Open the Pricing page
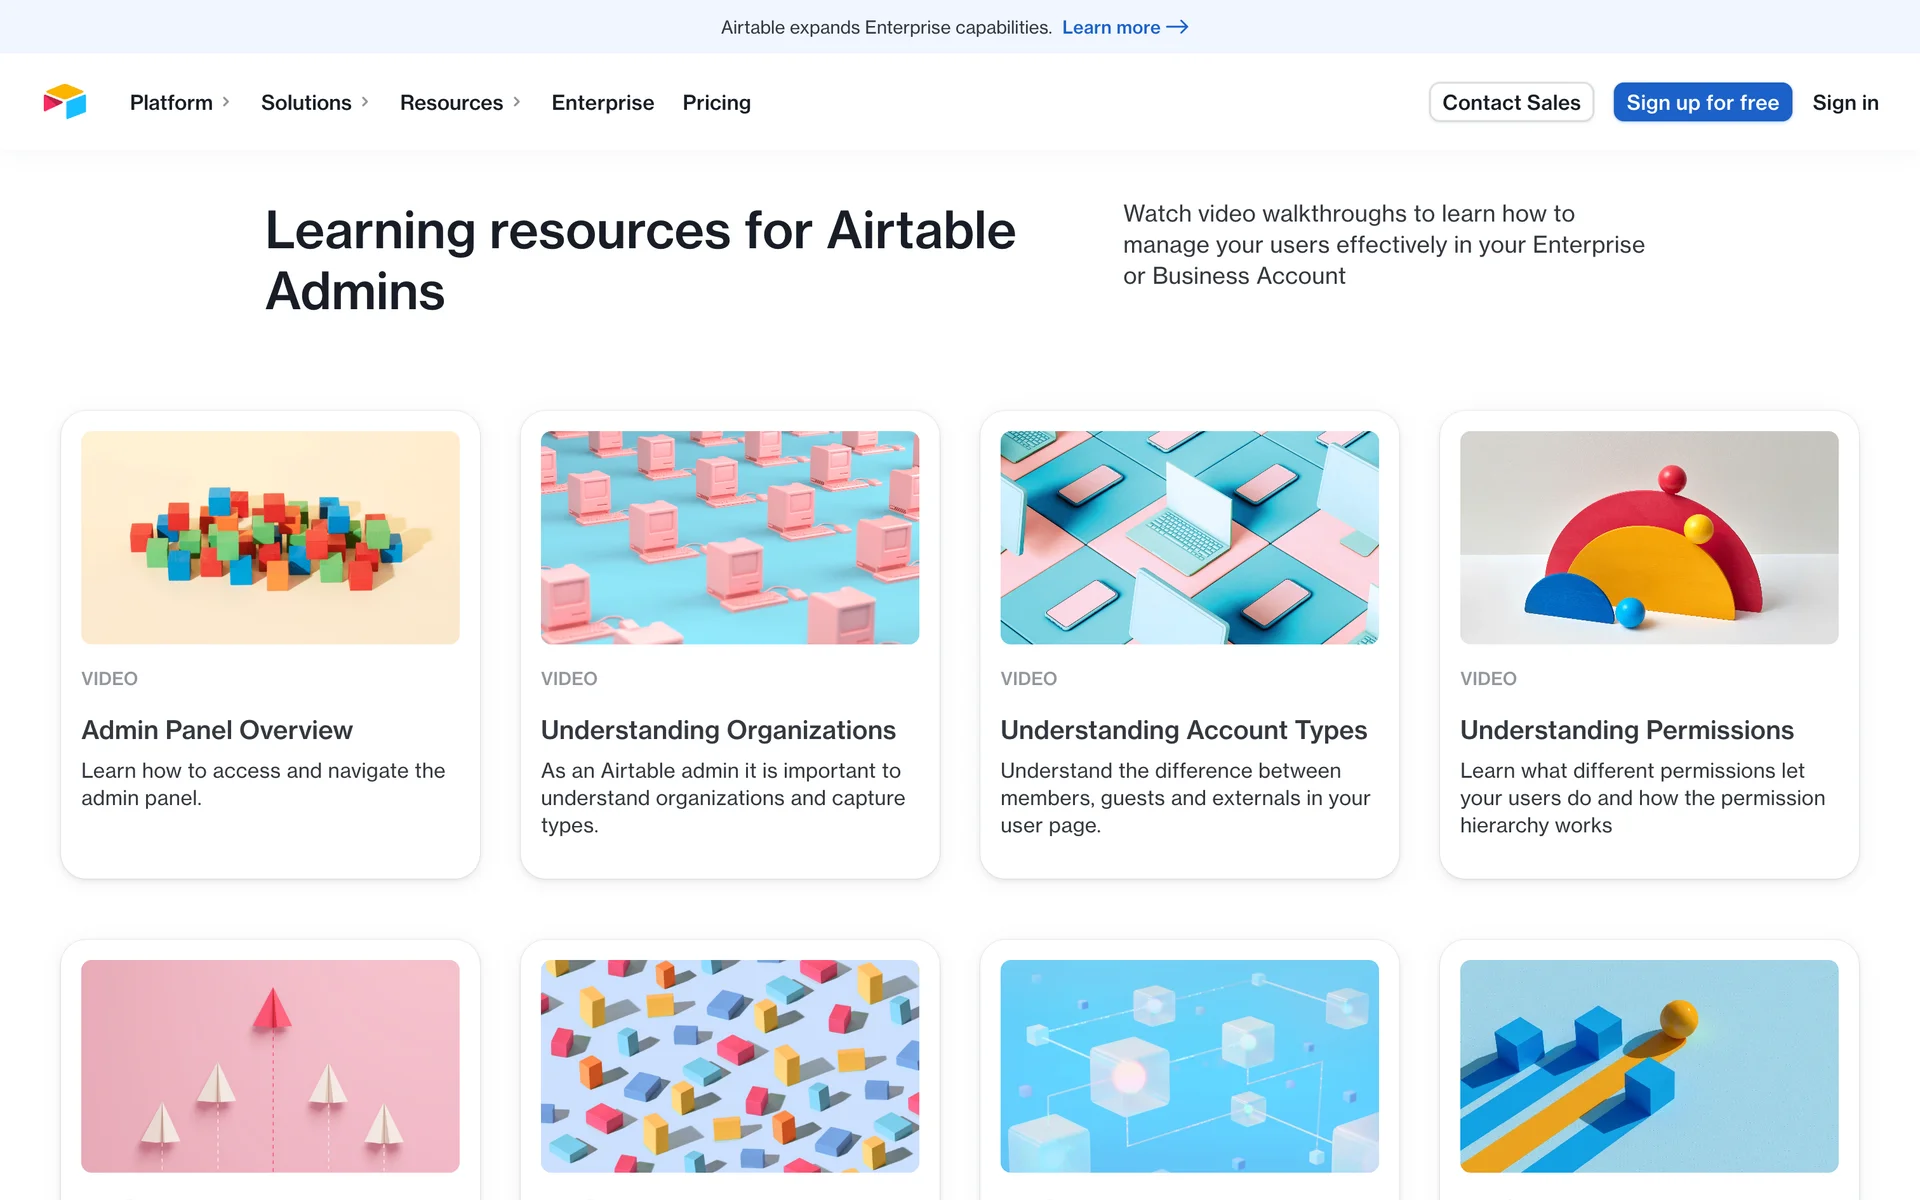1920x1200 pixels. click(x=716, y=102)
